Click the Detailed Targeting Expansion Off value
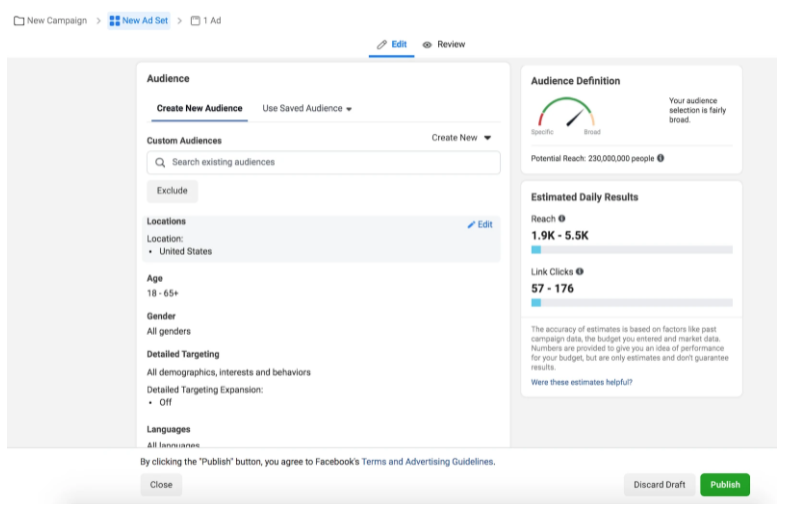 tap(165, 402)
